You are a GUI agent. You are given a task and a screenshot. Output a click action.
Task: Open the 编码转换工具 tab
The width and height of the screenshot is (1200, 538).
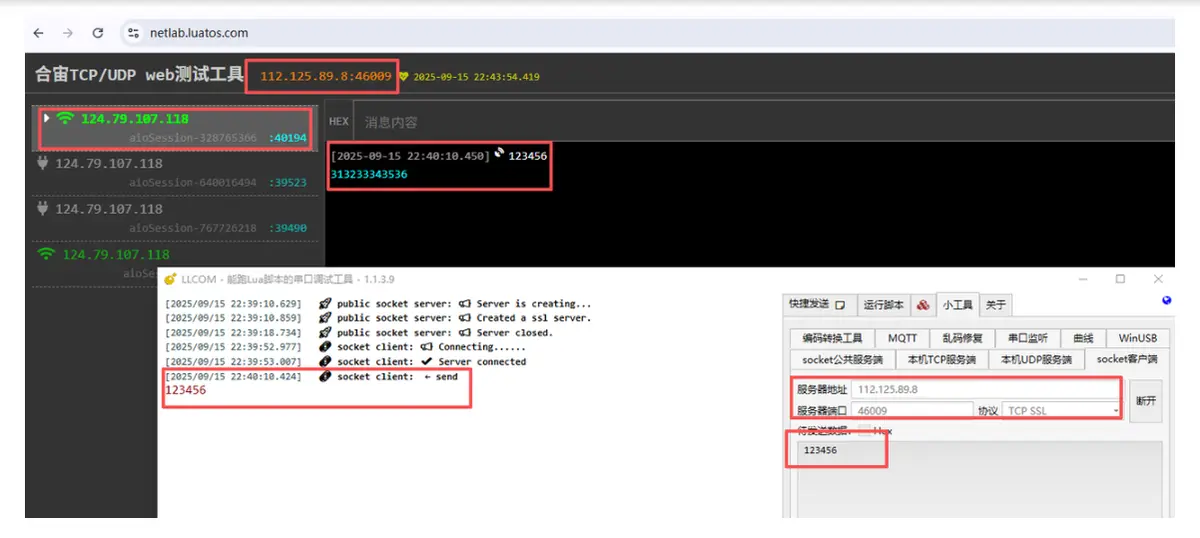[831, 338]
